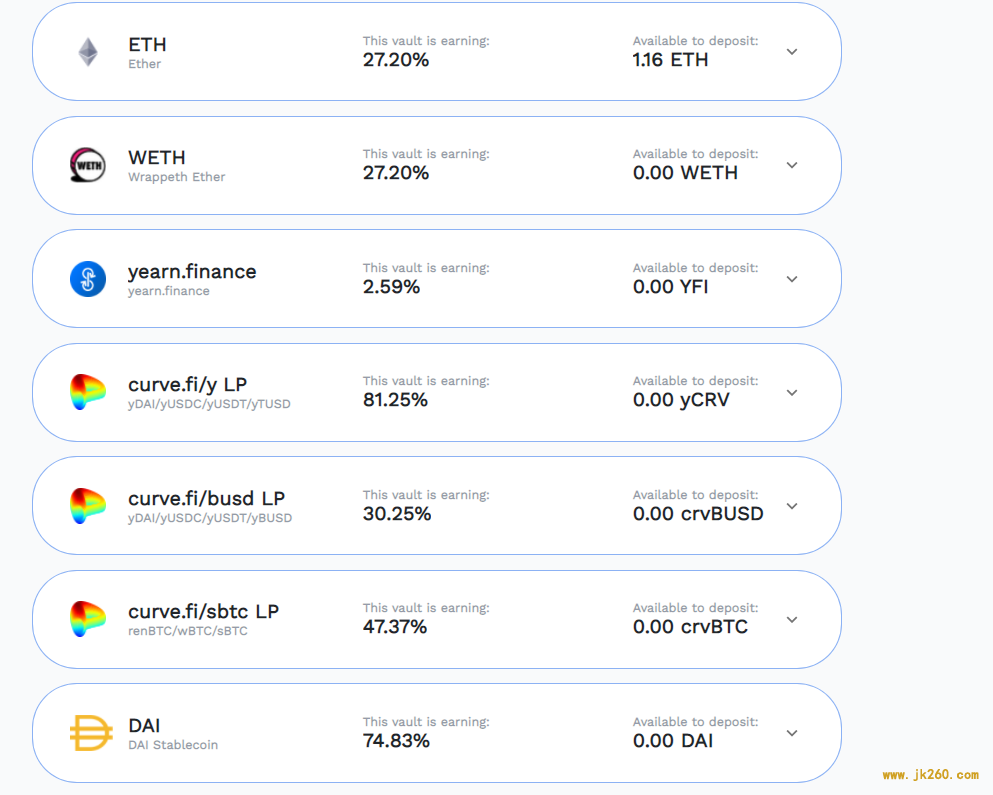Expand the curve.fi/sbtc LP vault chevron

(x=792, y=620)
